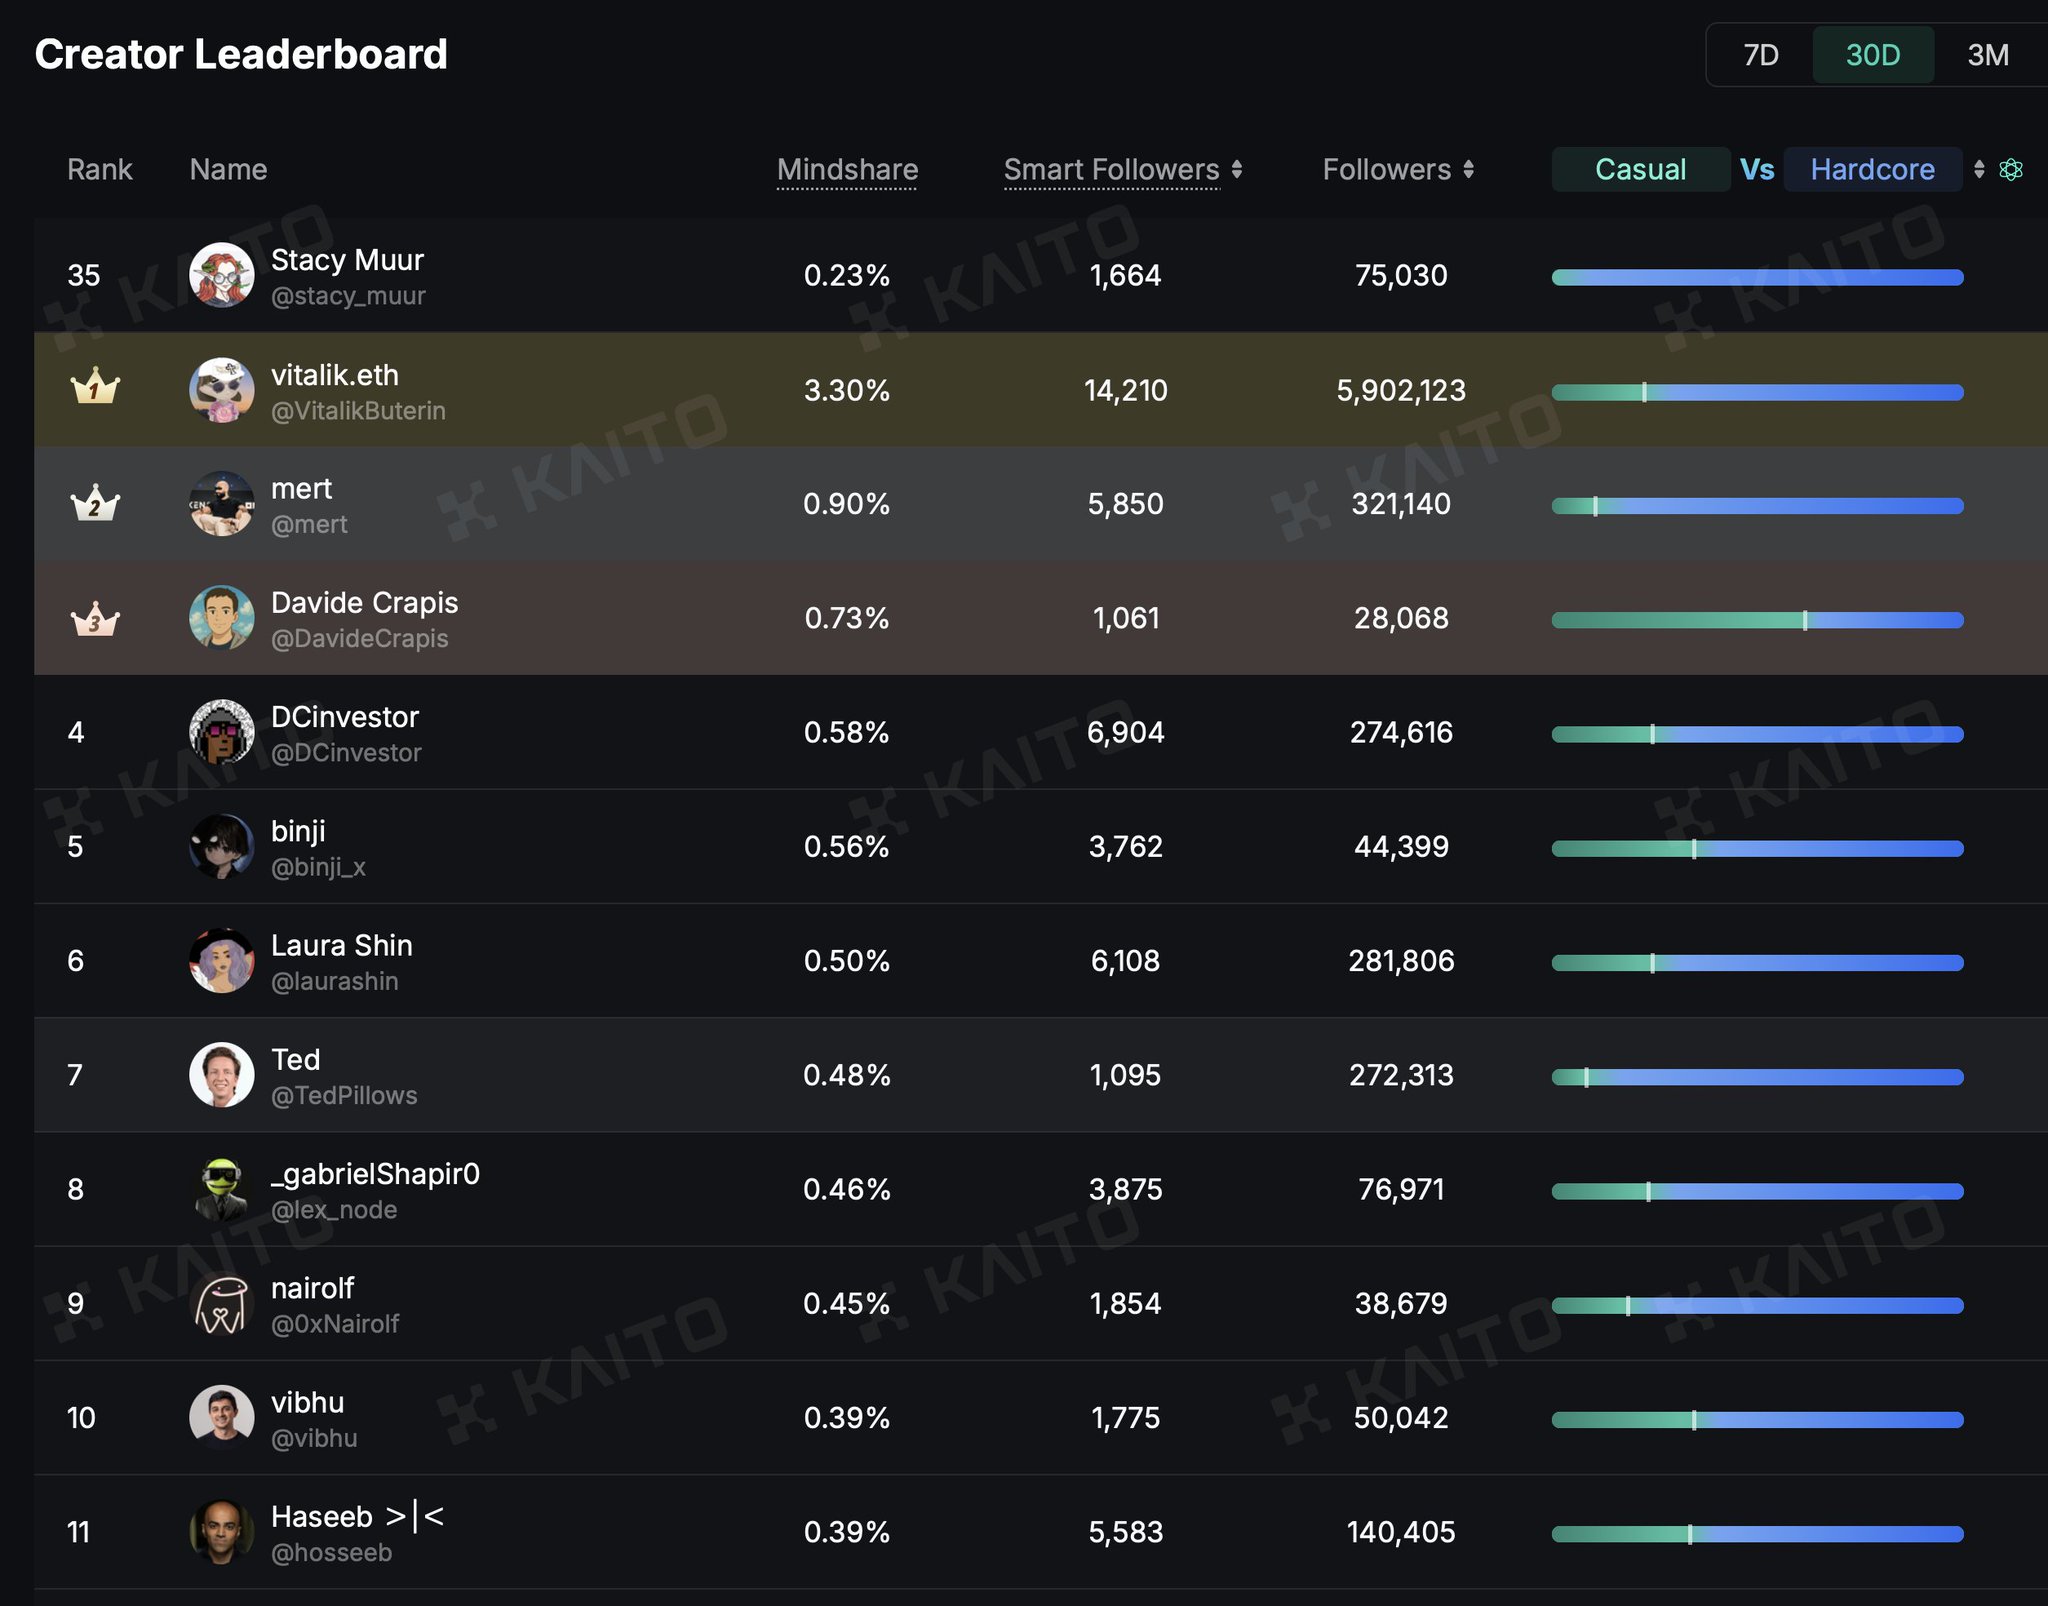
Task: Click DCinvestor's pixel avatar icon
Action: click(221, 732)
